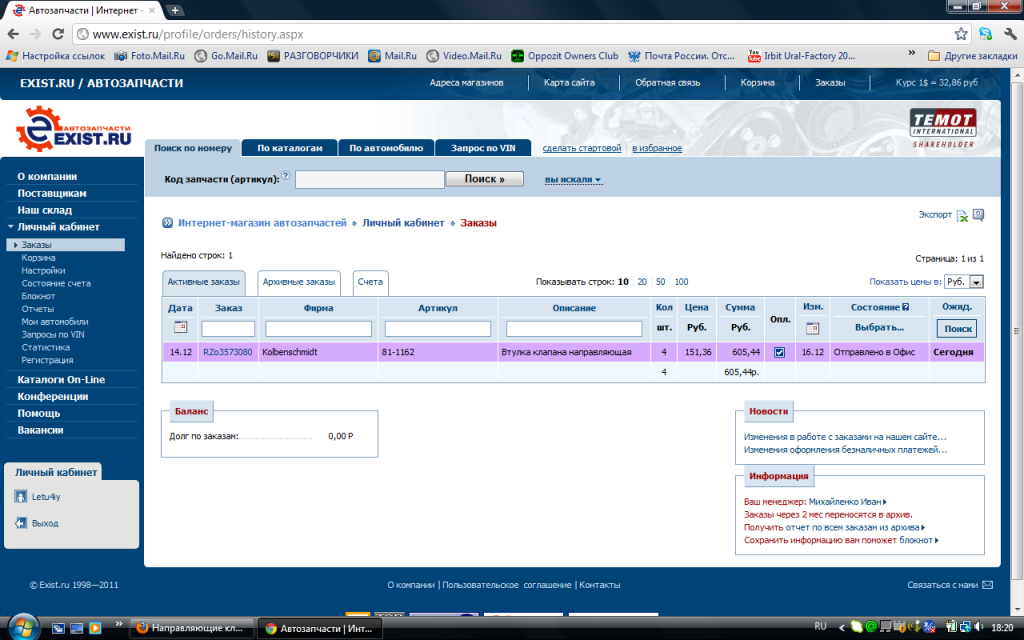Switch to Архивные заказы tab
Image resolution: width=1024 pixels, height=640 pixels.
(298, 282)
